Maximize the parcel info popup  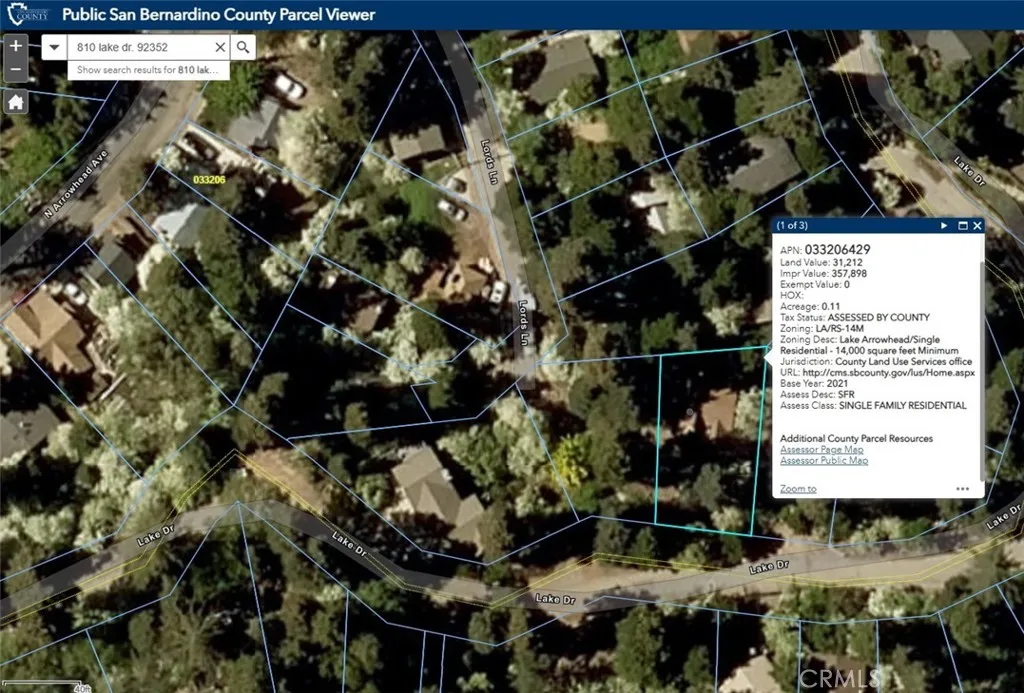(x=962, y=226)
